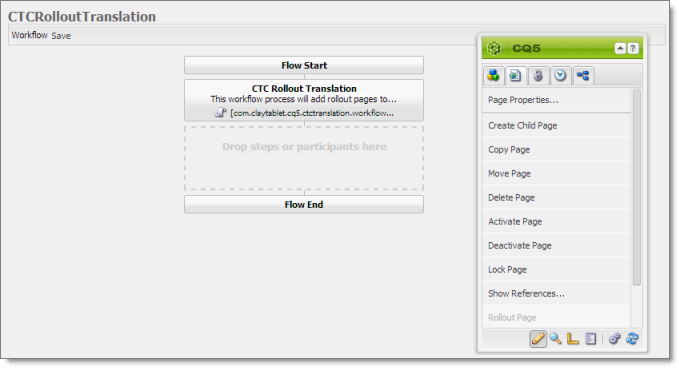Select Create Child Page
This screenshot has height=368, width=679.
556,126
